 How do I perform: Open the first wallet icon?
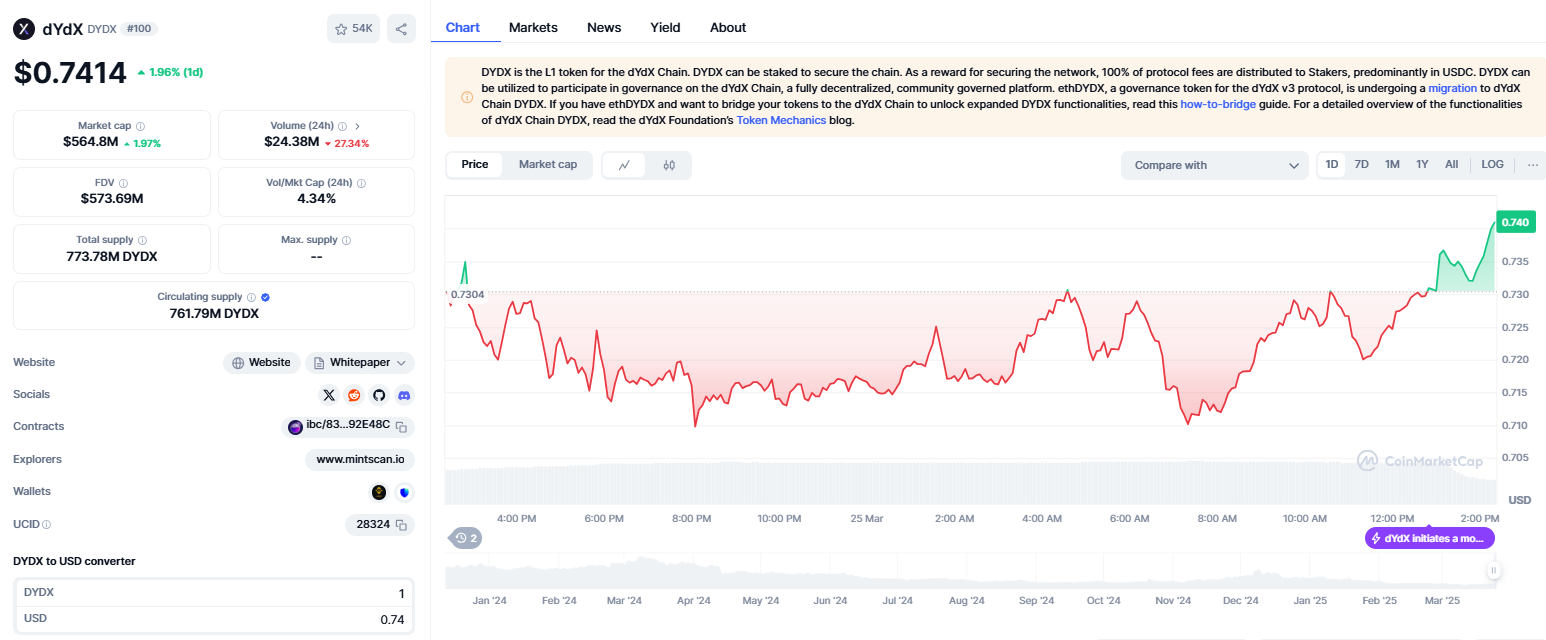coord(379,492)
